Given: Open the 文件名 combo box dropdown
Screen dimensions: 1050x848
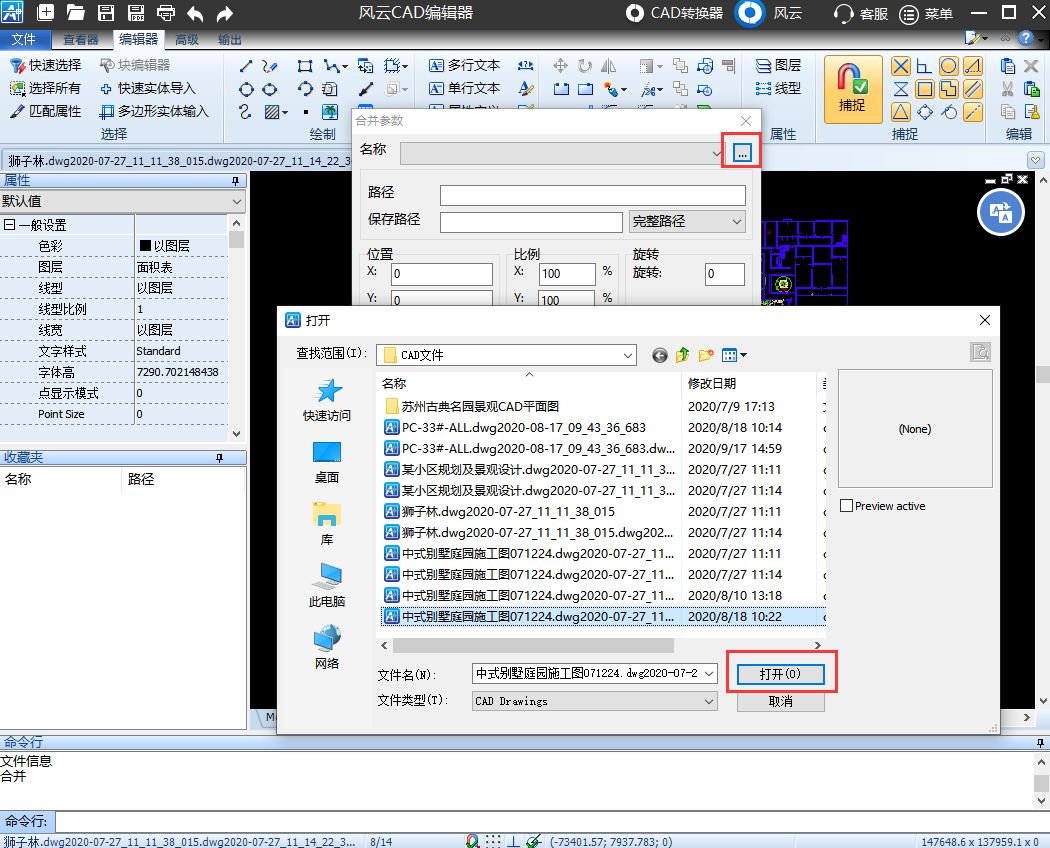Looking at the screenshot, I should point(709,673).
